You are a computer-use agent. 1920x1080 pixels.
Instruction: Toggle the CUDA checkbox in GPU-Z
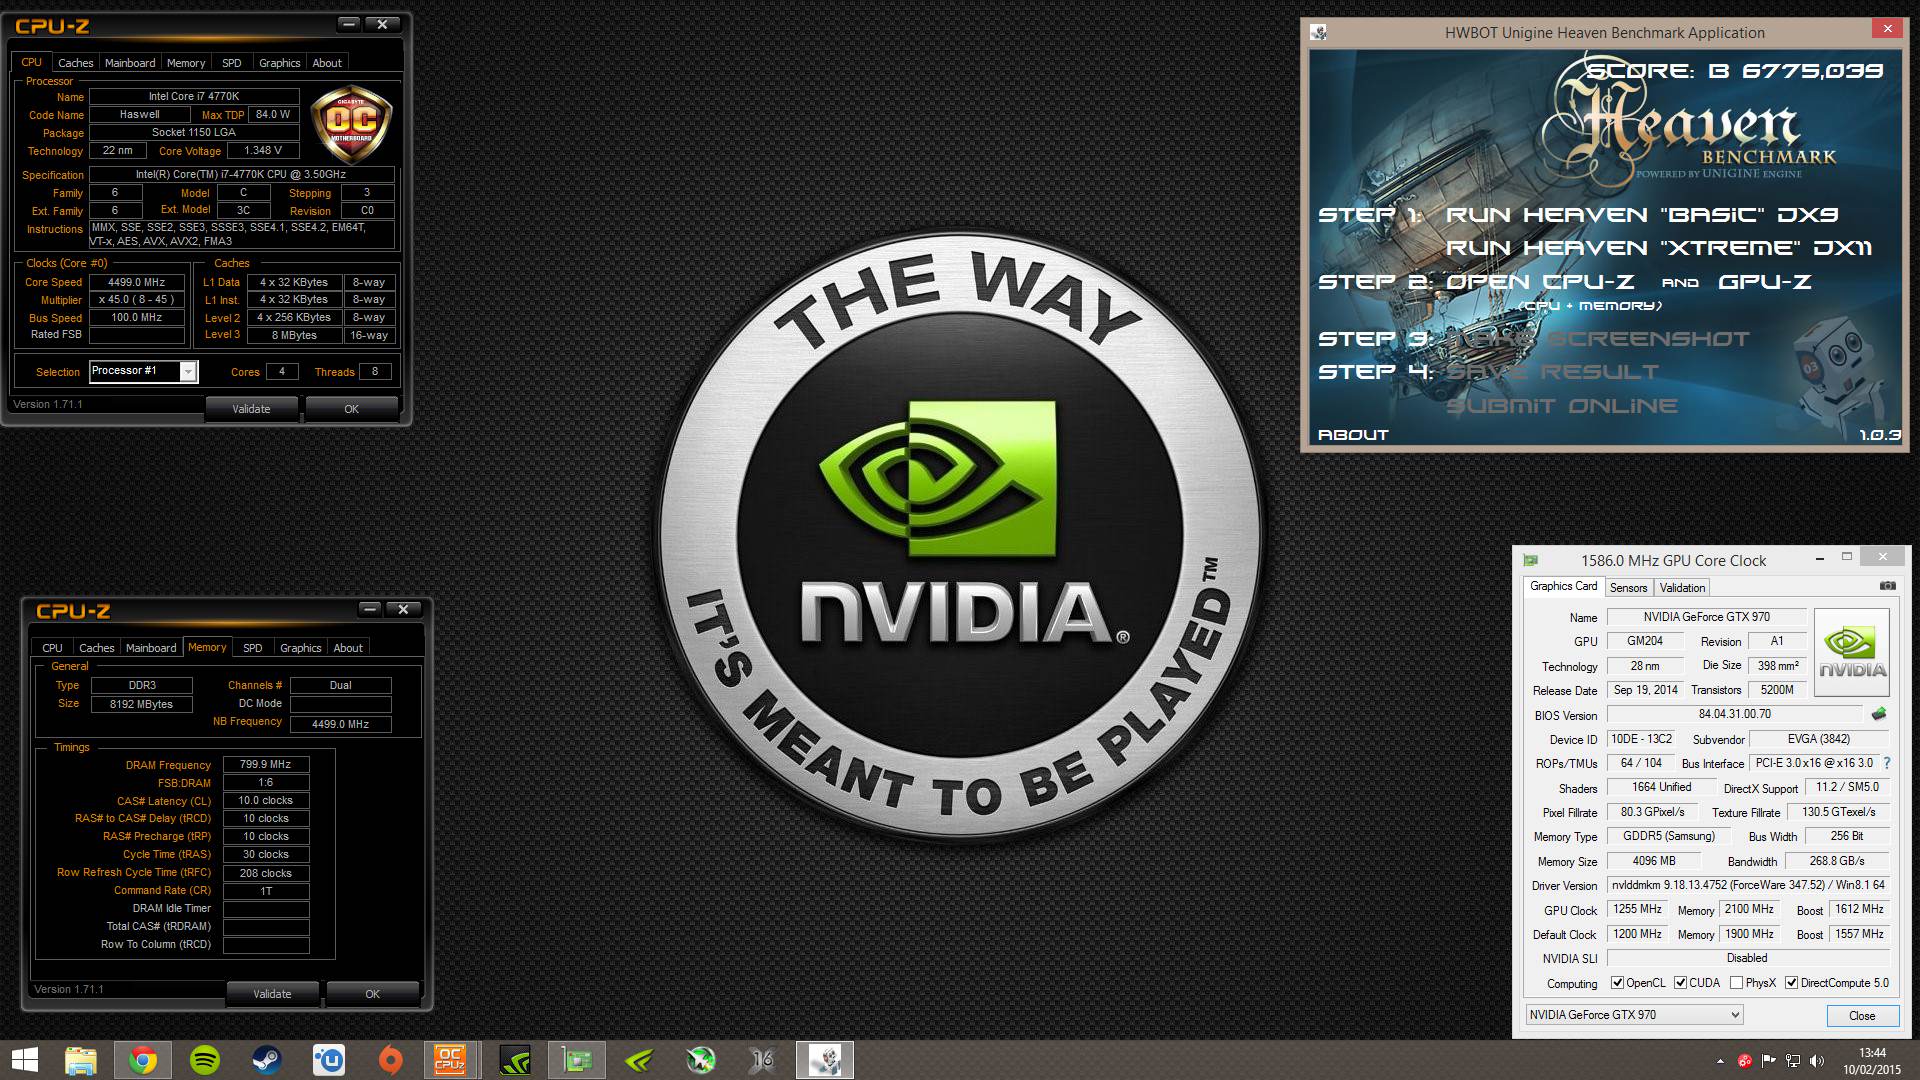[1680, 983]
